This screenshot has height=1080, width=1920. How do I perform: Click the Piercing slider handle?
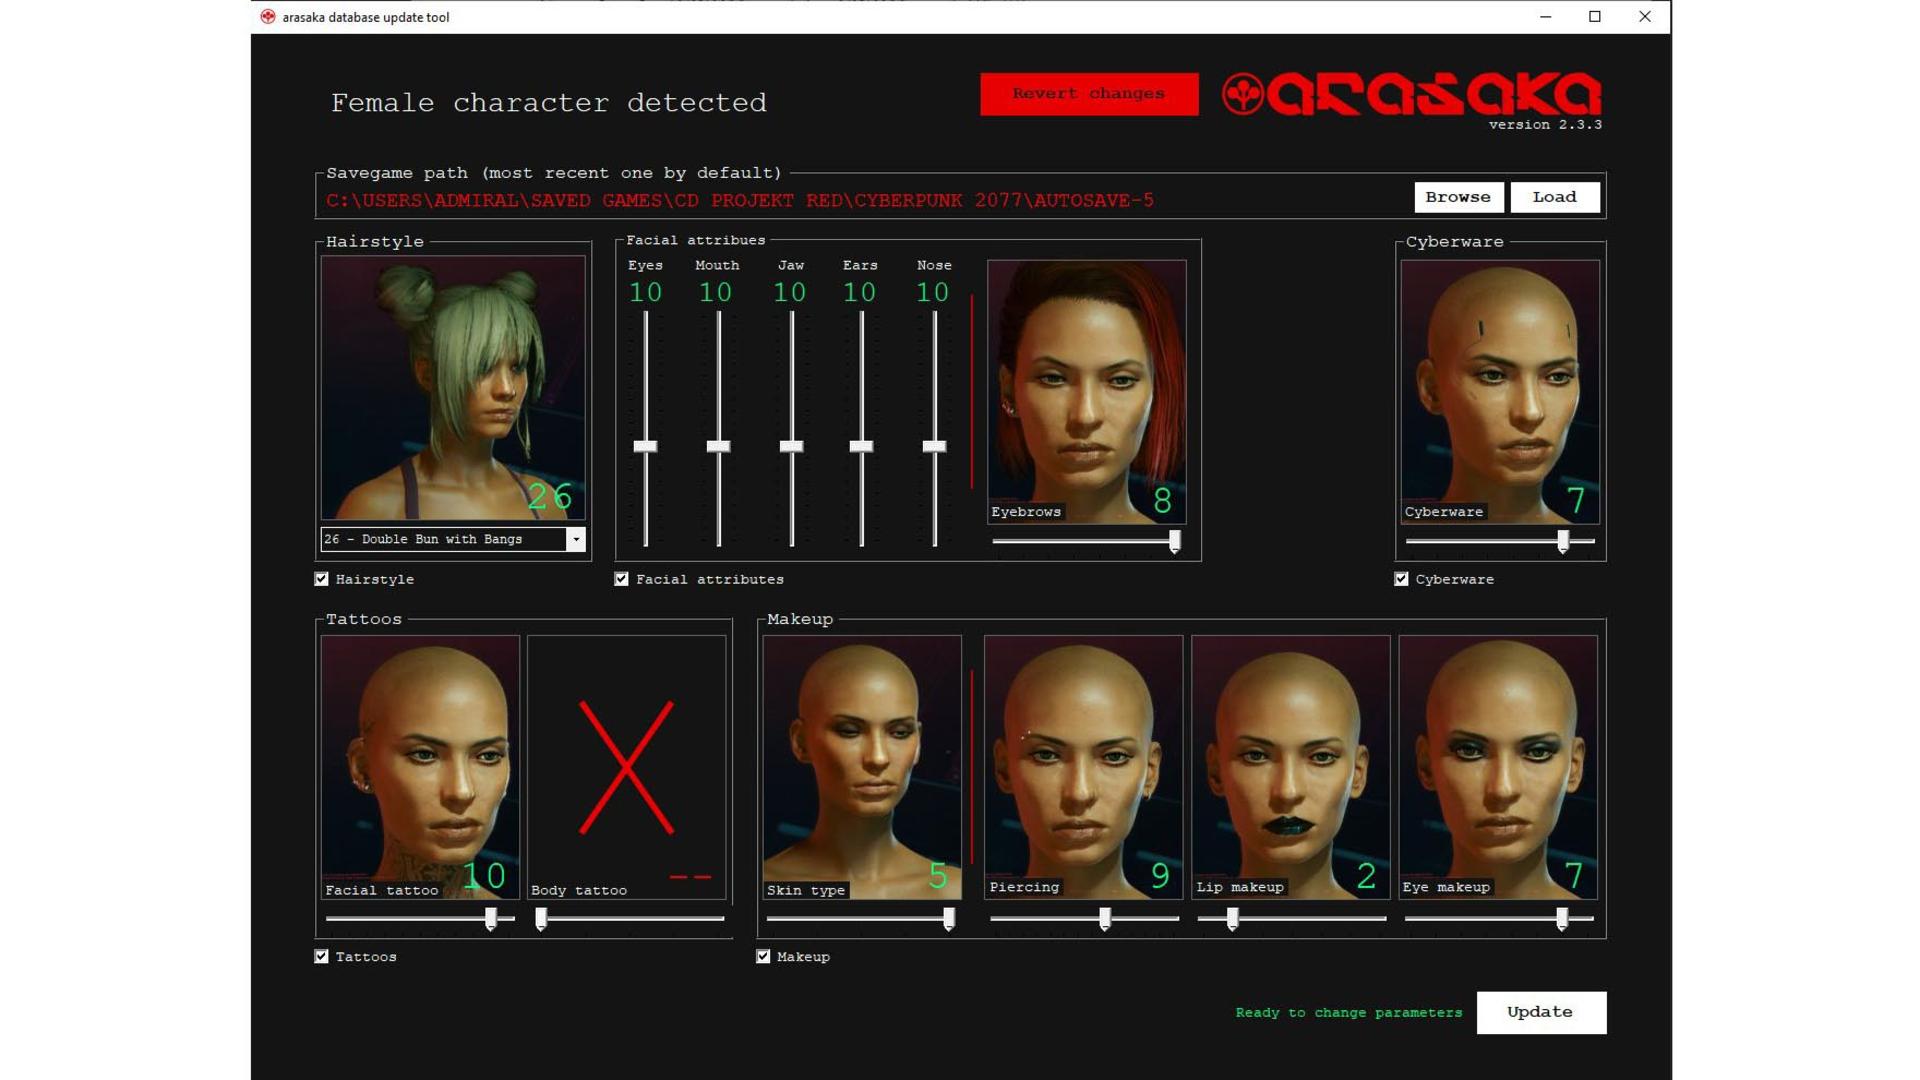tap(1105, 919)
